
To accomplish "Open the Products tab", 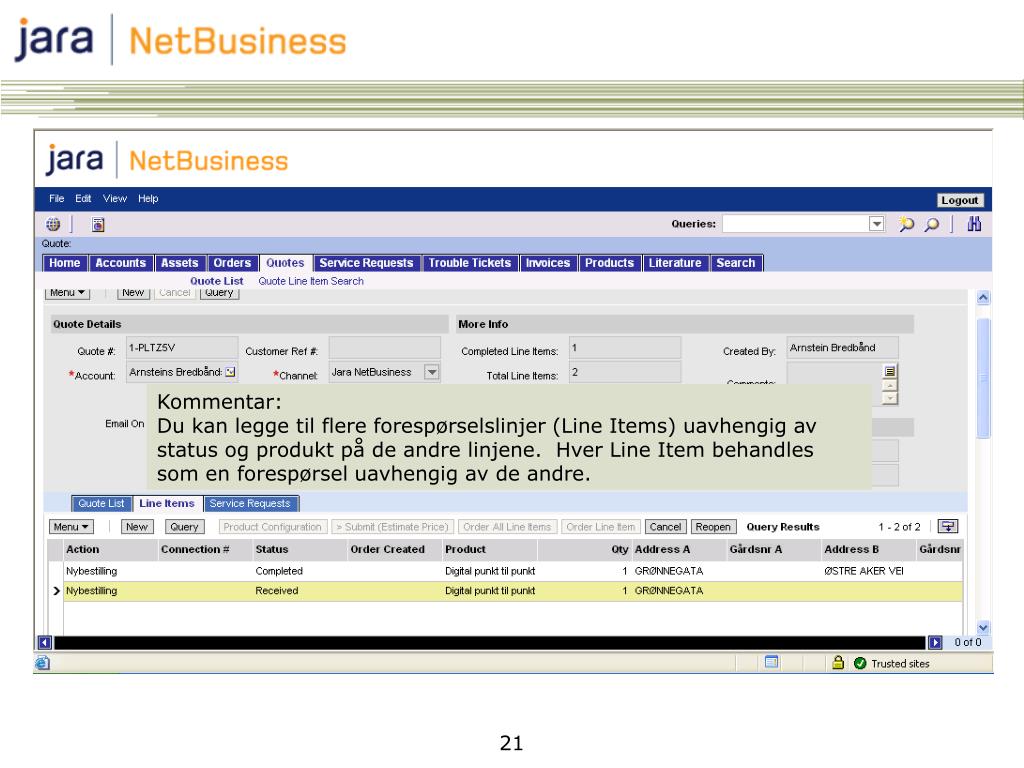I will 609,263.
